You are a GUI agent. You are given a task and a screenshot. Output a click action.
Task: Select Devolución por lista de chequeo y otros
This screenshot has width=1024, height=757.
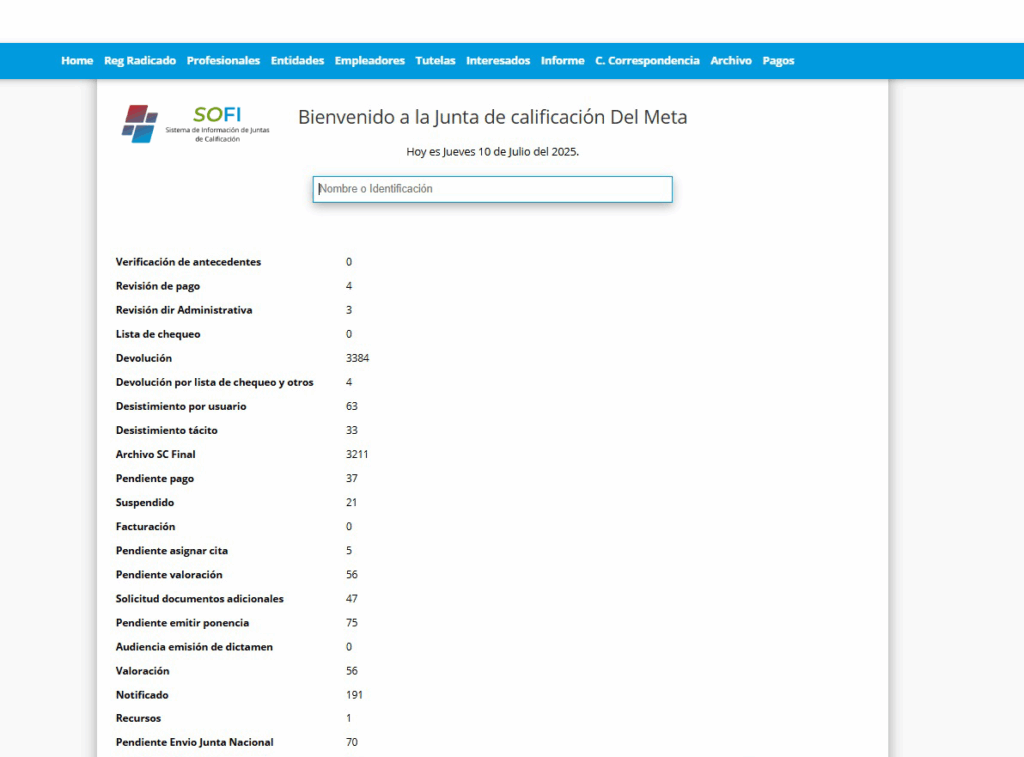215,382
